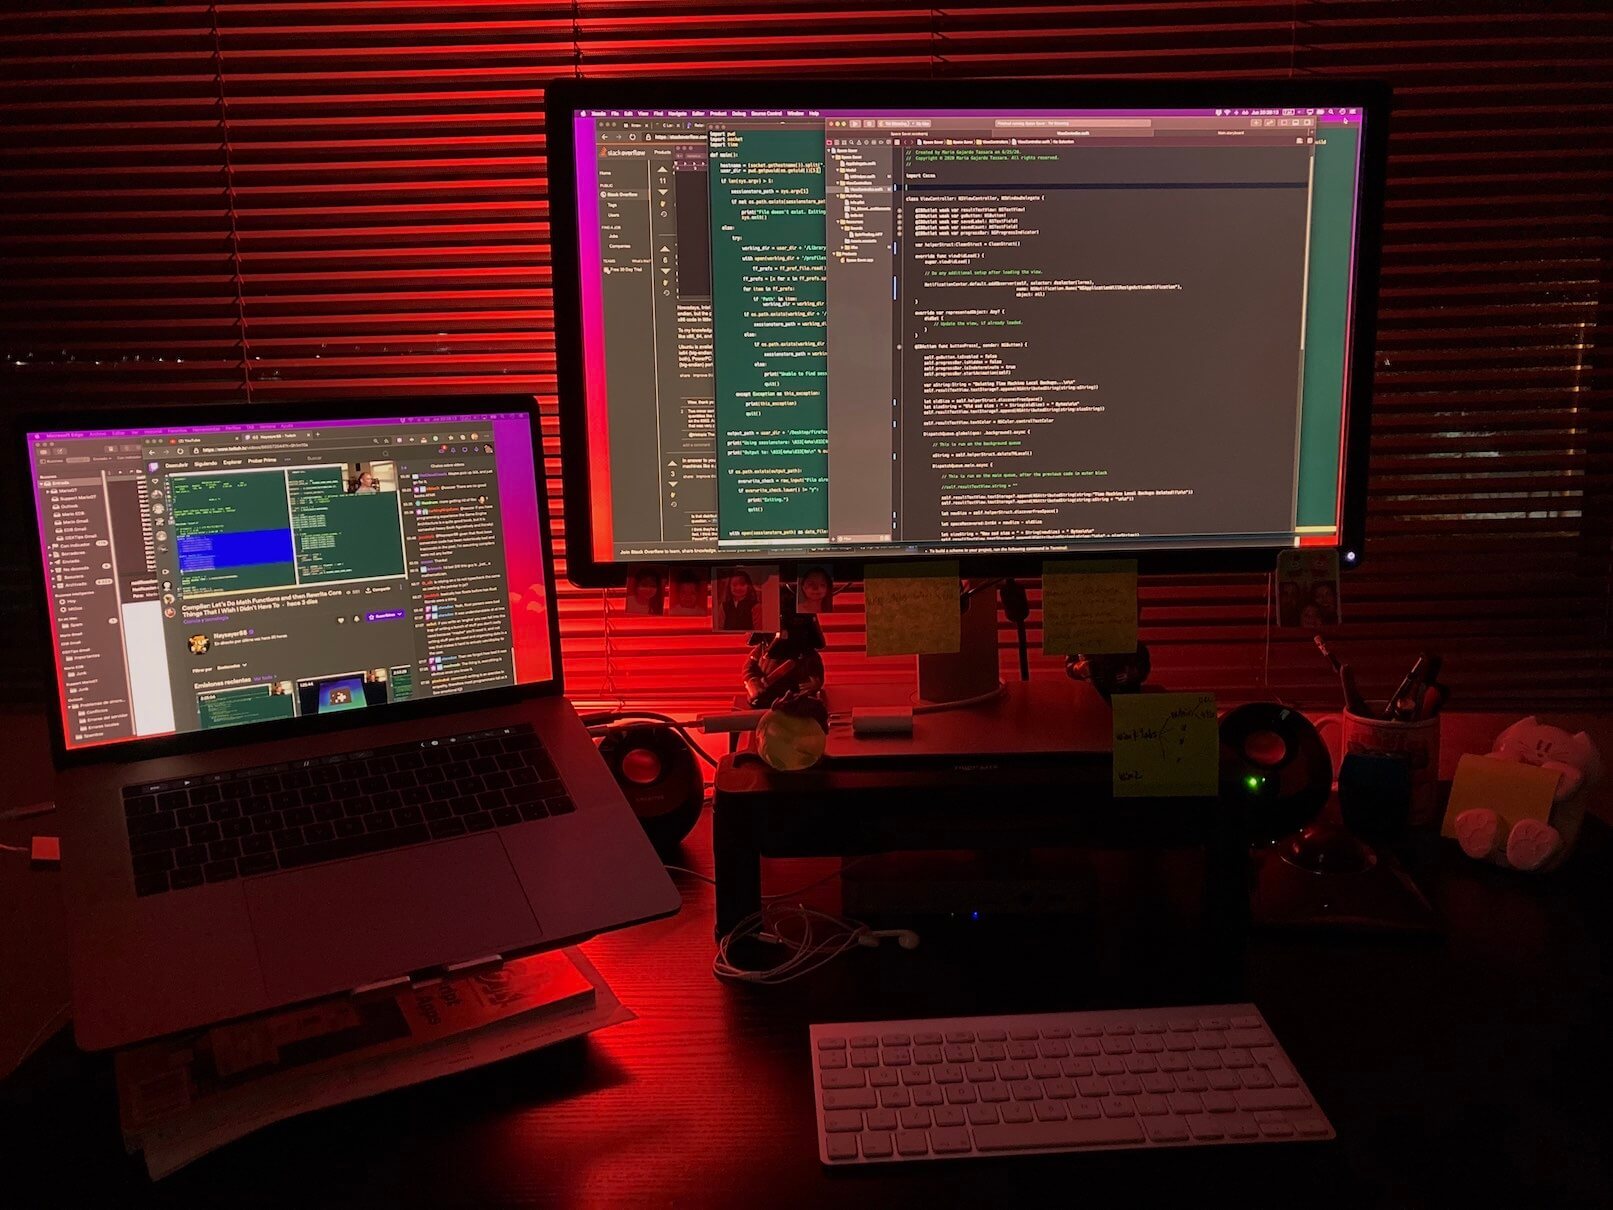
Task: Collapse the Entrada mailbox in Mail sidebar
Action: [x=44, y=484]
